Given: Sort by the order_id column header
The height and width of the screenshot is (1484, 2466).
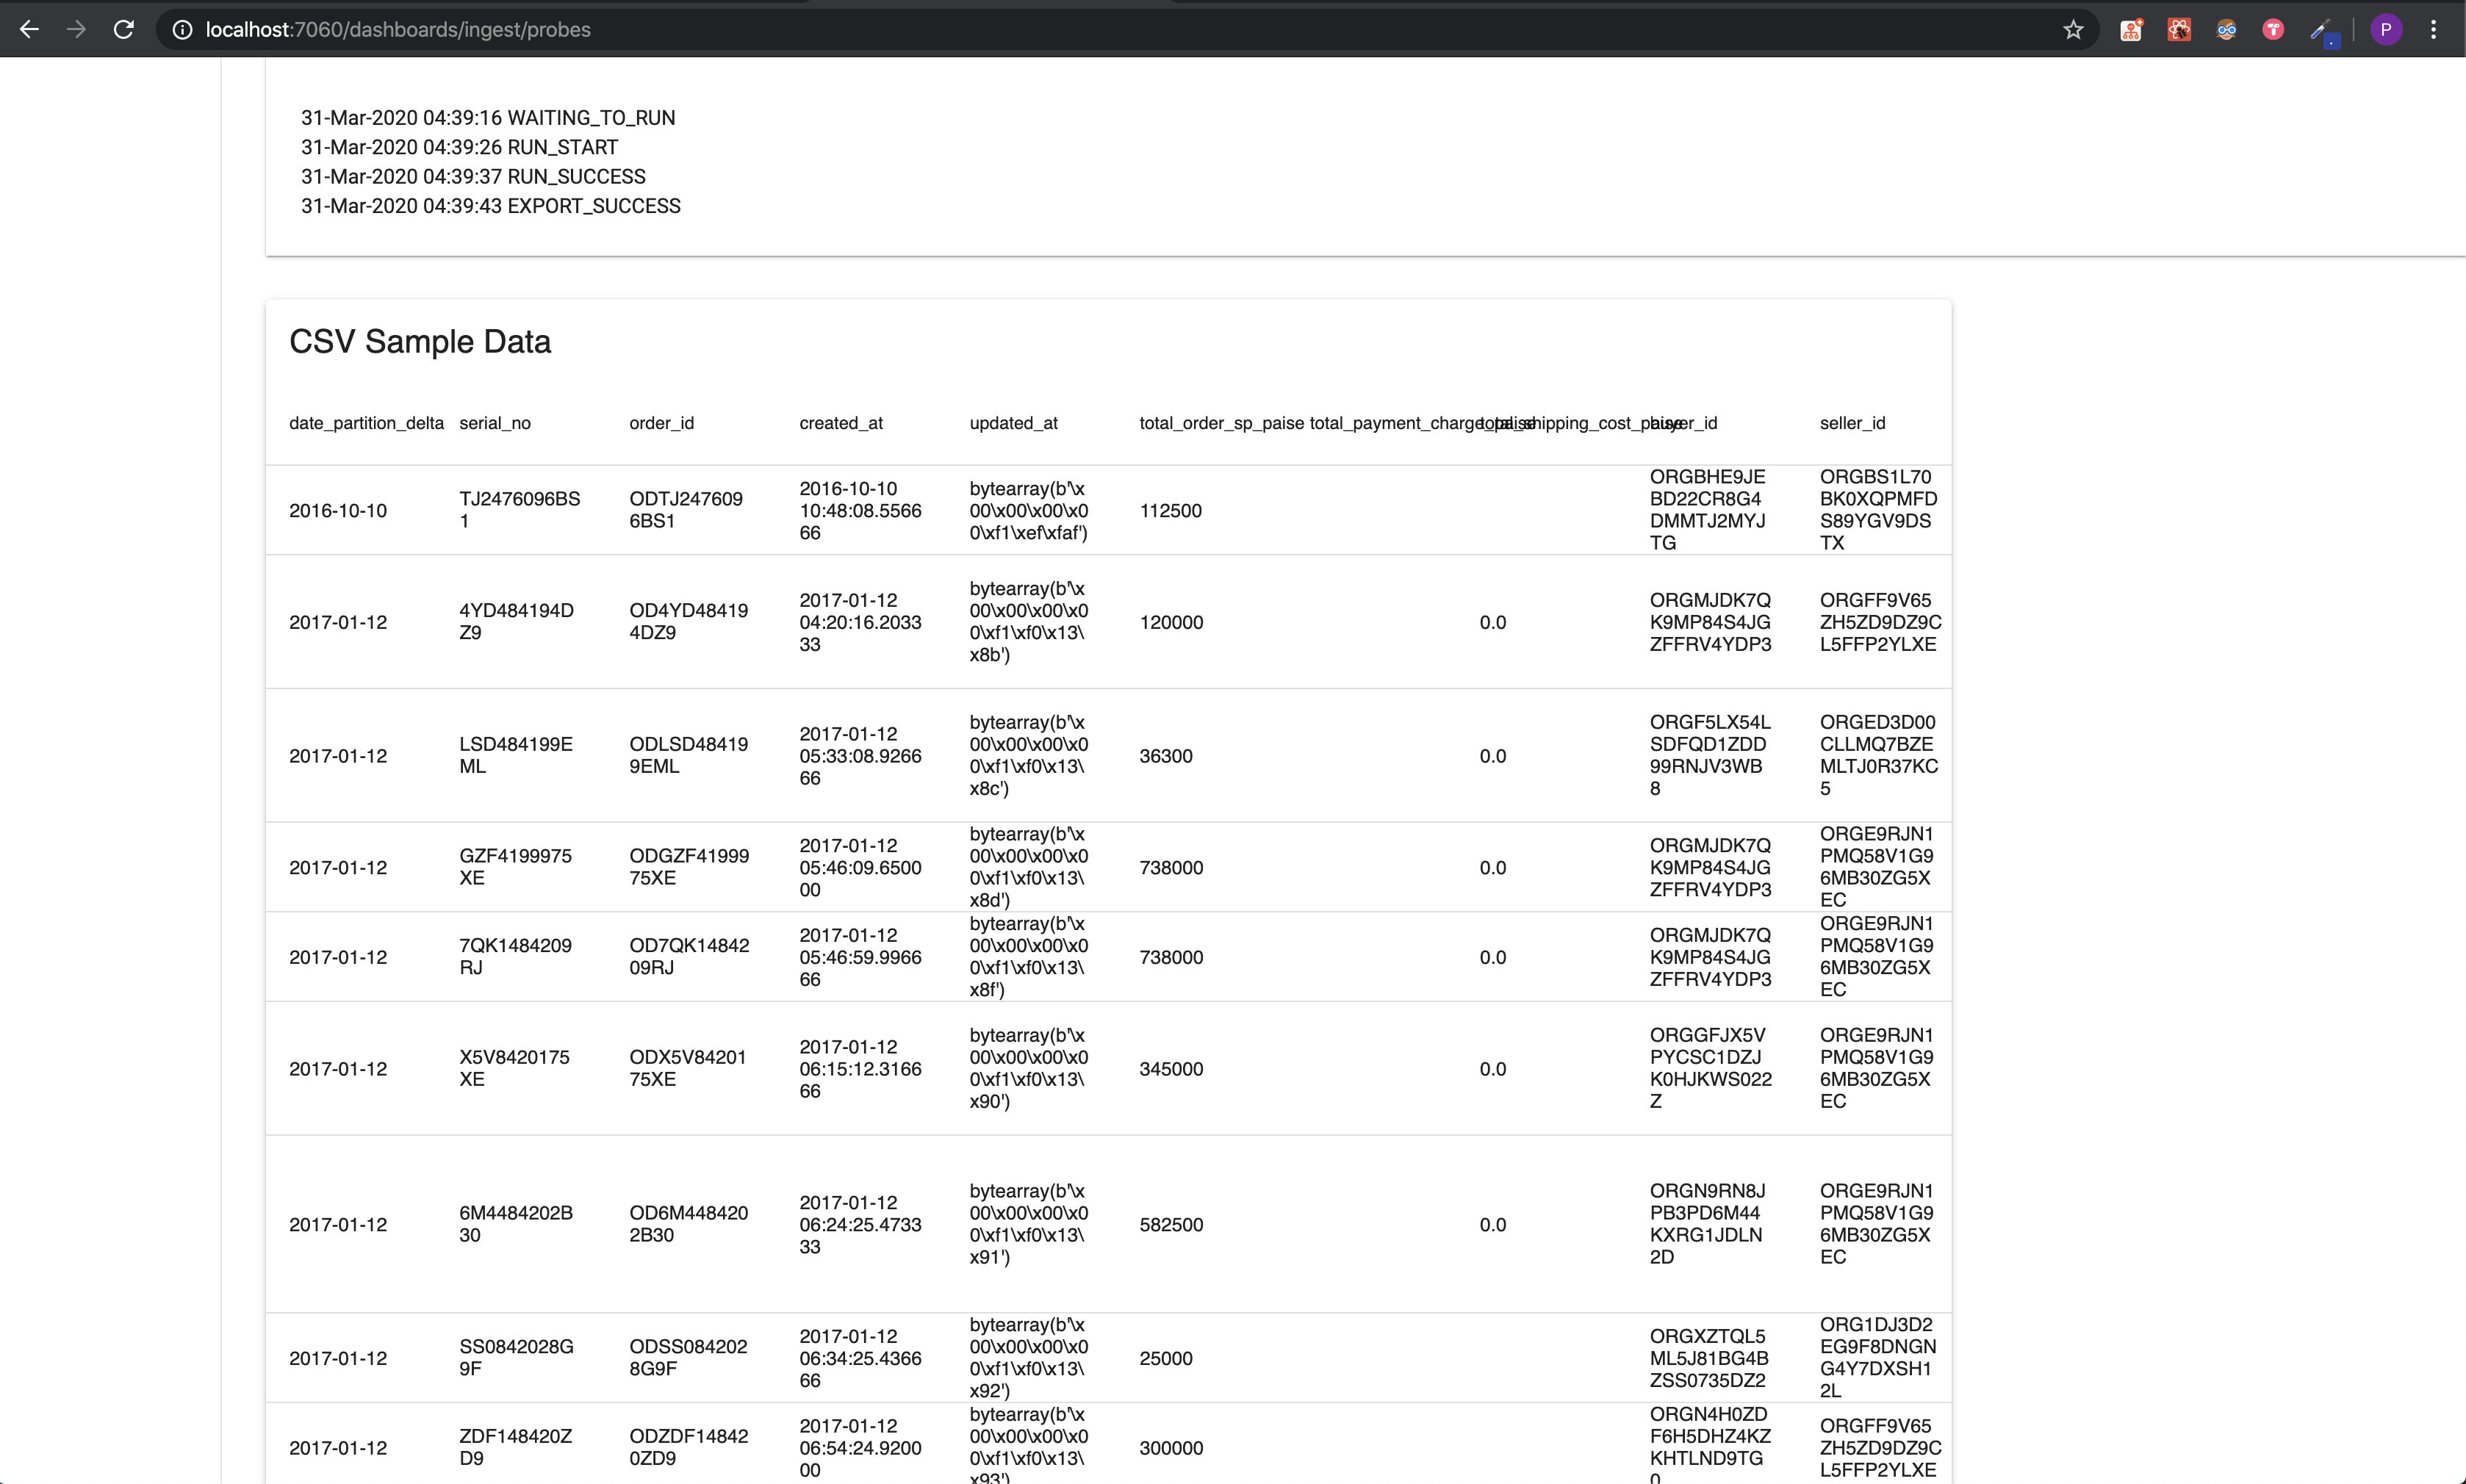Looking at the screenshot, I should (x=660, y=423).
